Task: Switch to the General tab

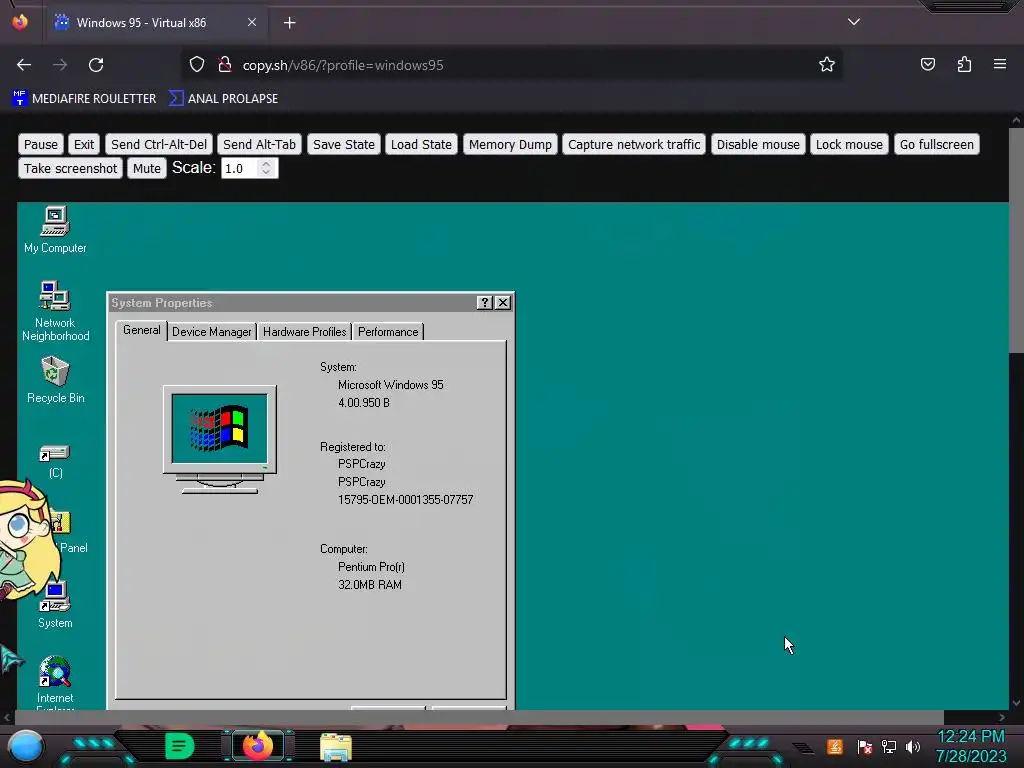Action: point(142,330)
